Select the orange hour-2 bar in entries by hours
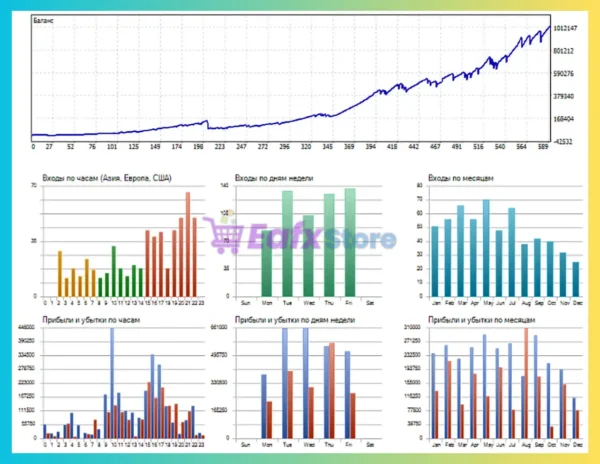The image size is (600, 464). tap(60, 274)
